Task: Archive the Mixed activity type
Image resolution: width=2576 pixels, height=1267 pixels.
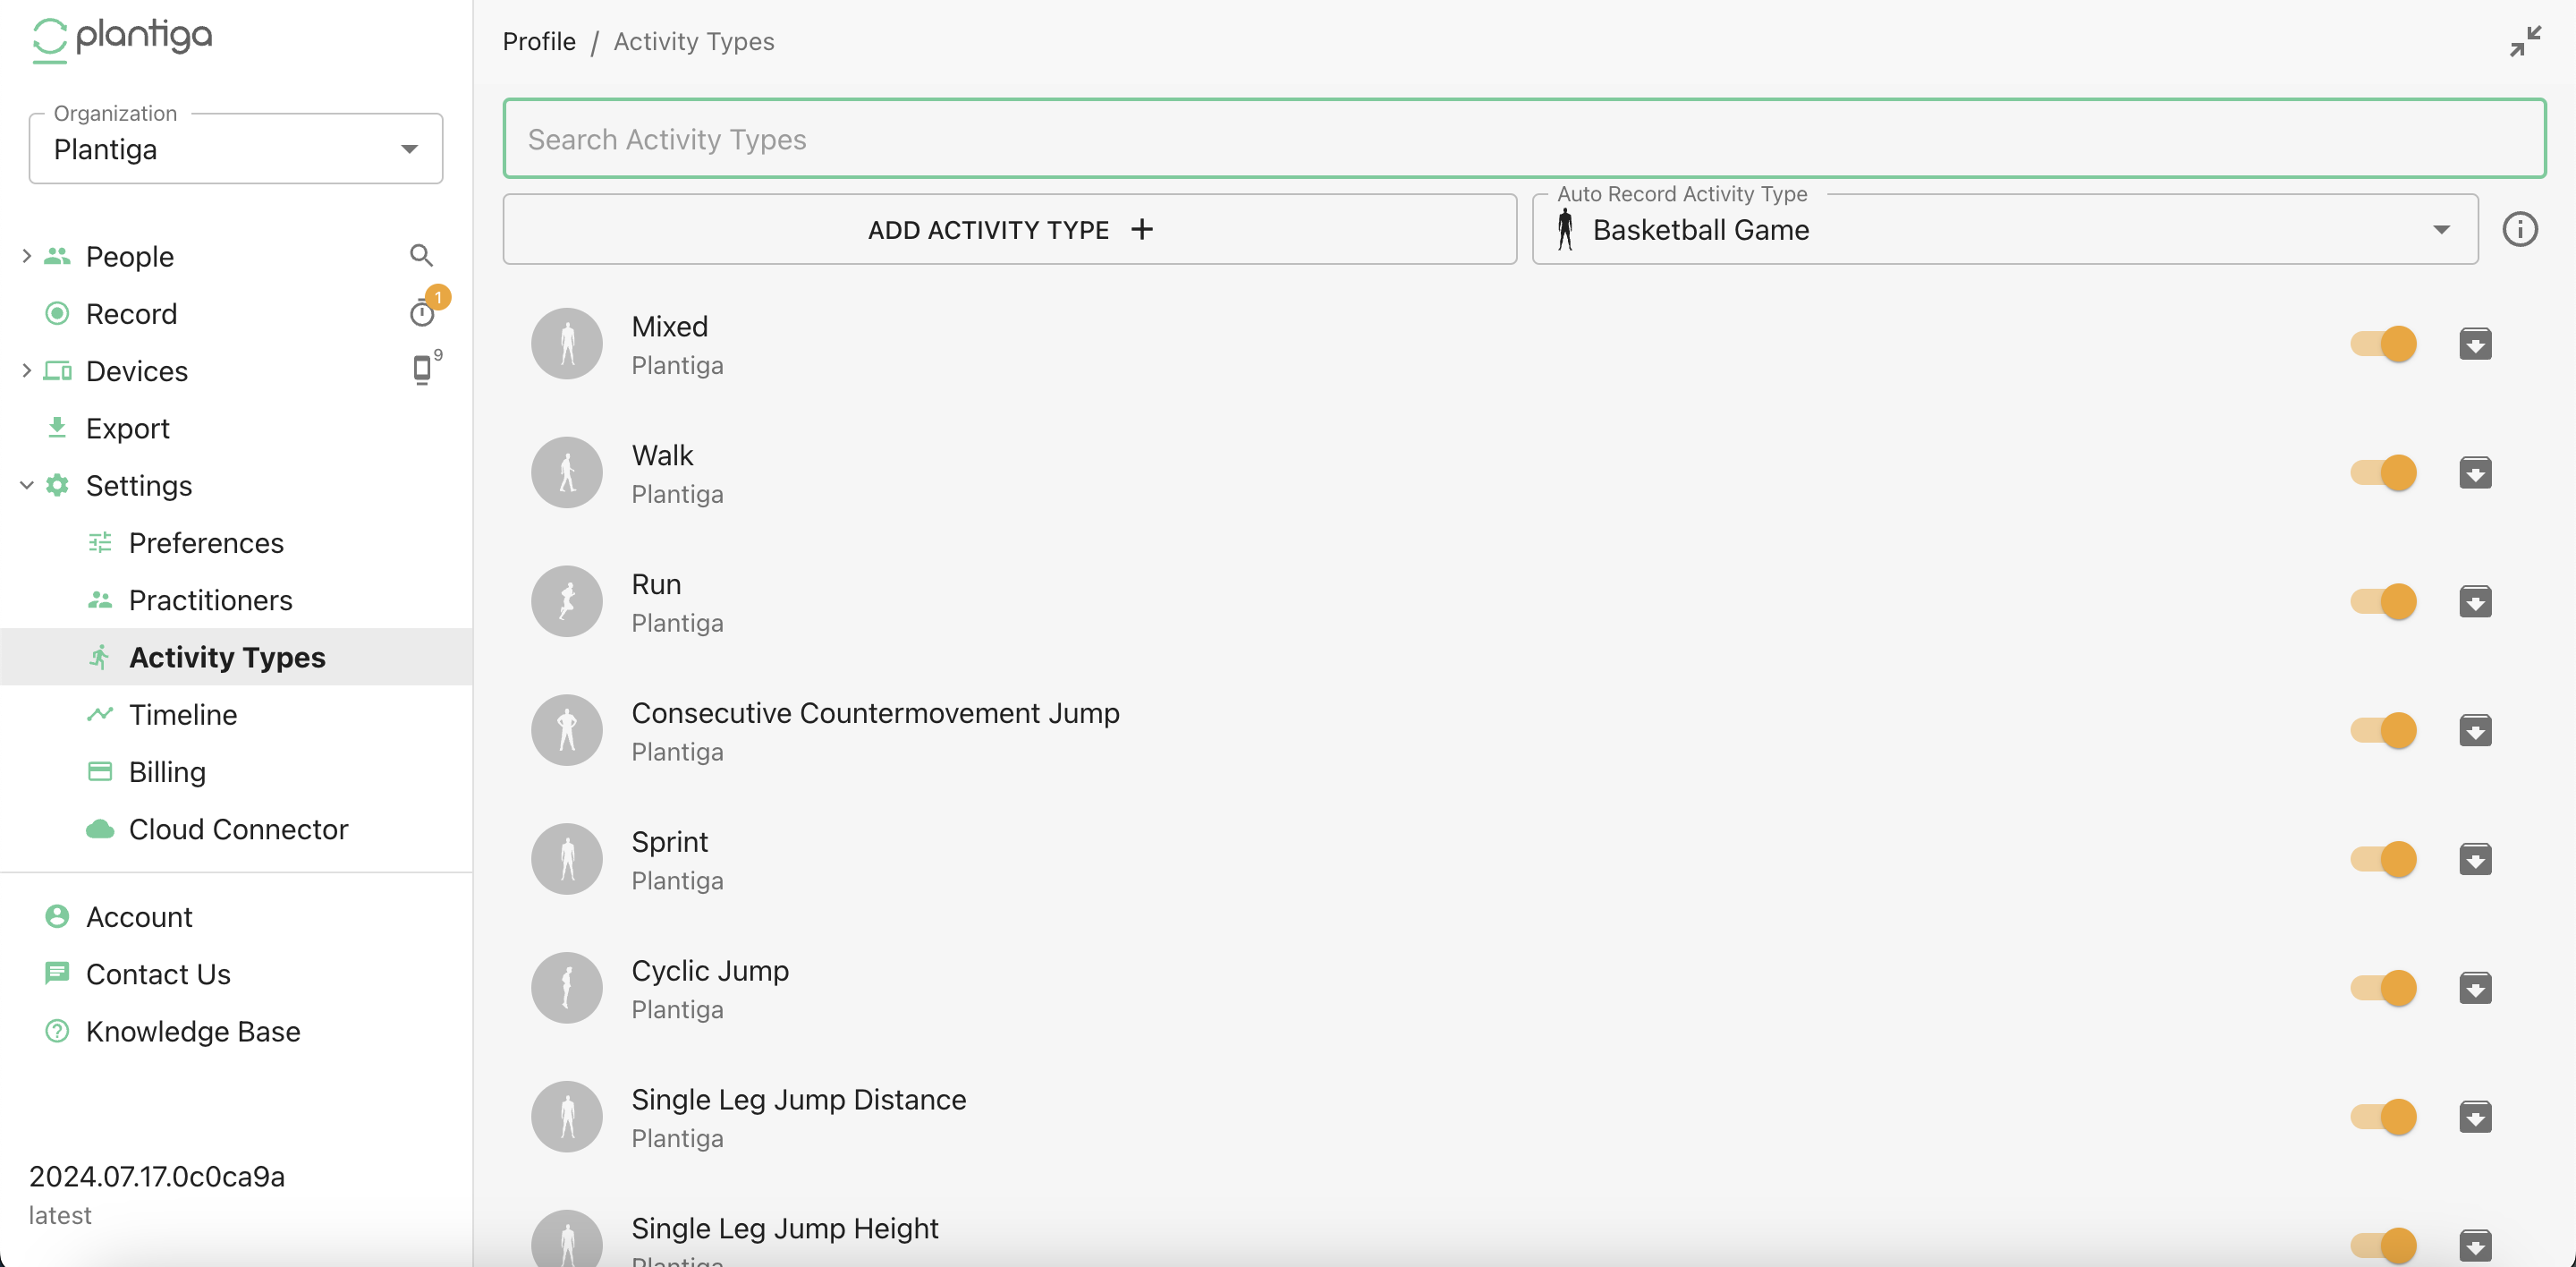Action: click(x=2475, y=344)
